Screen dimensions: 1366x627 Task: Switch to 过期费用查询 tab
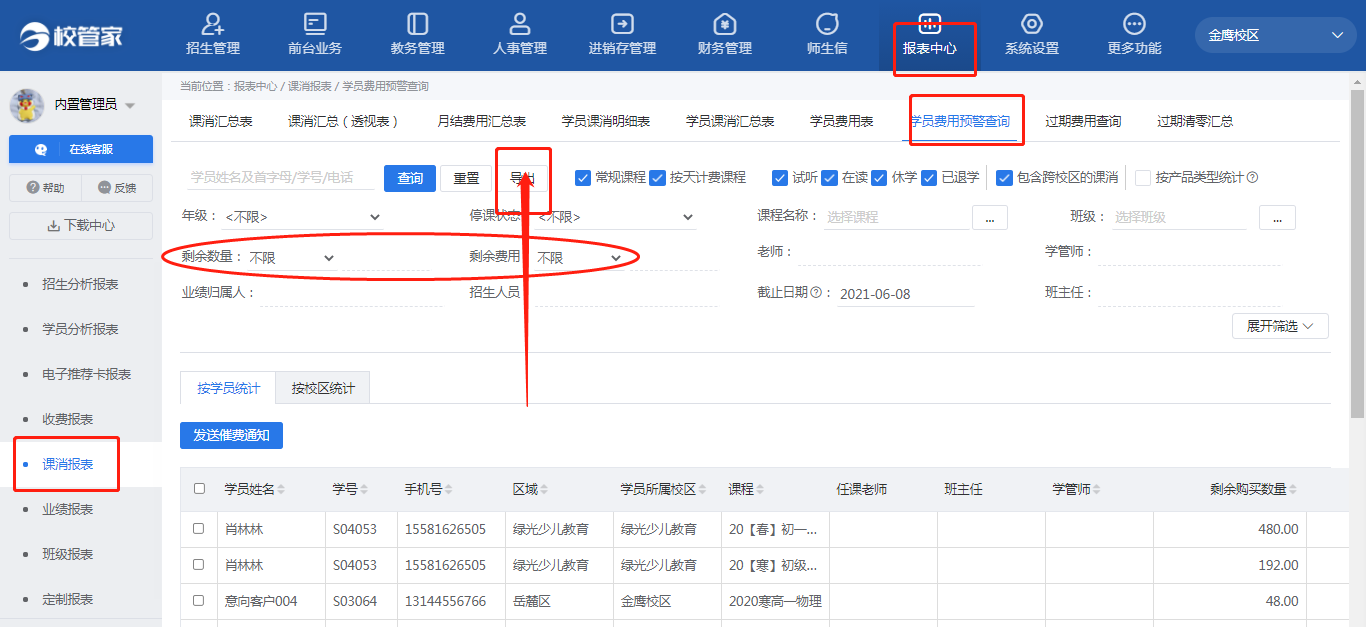[x=1083, y=121]
